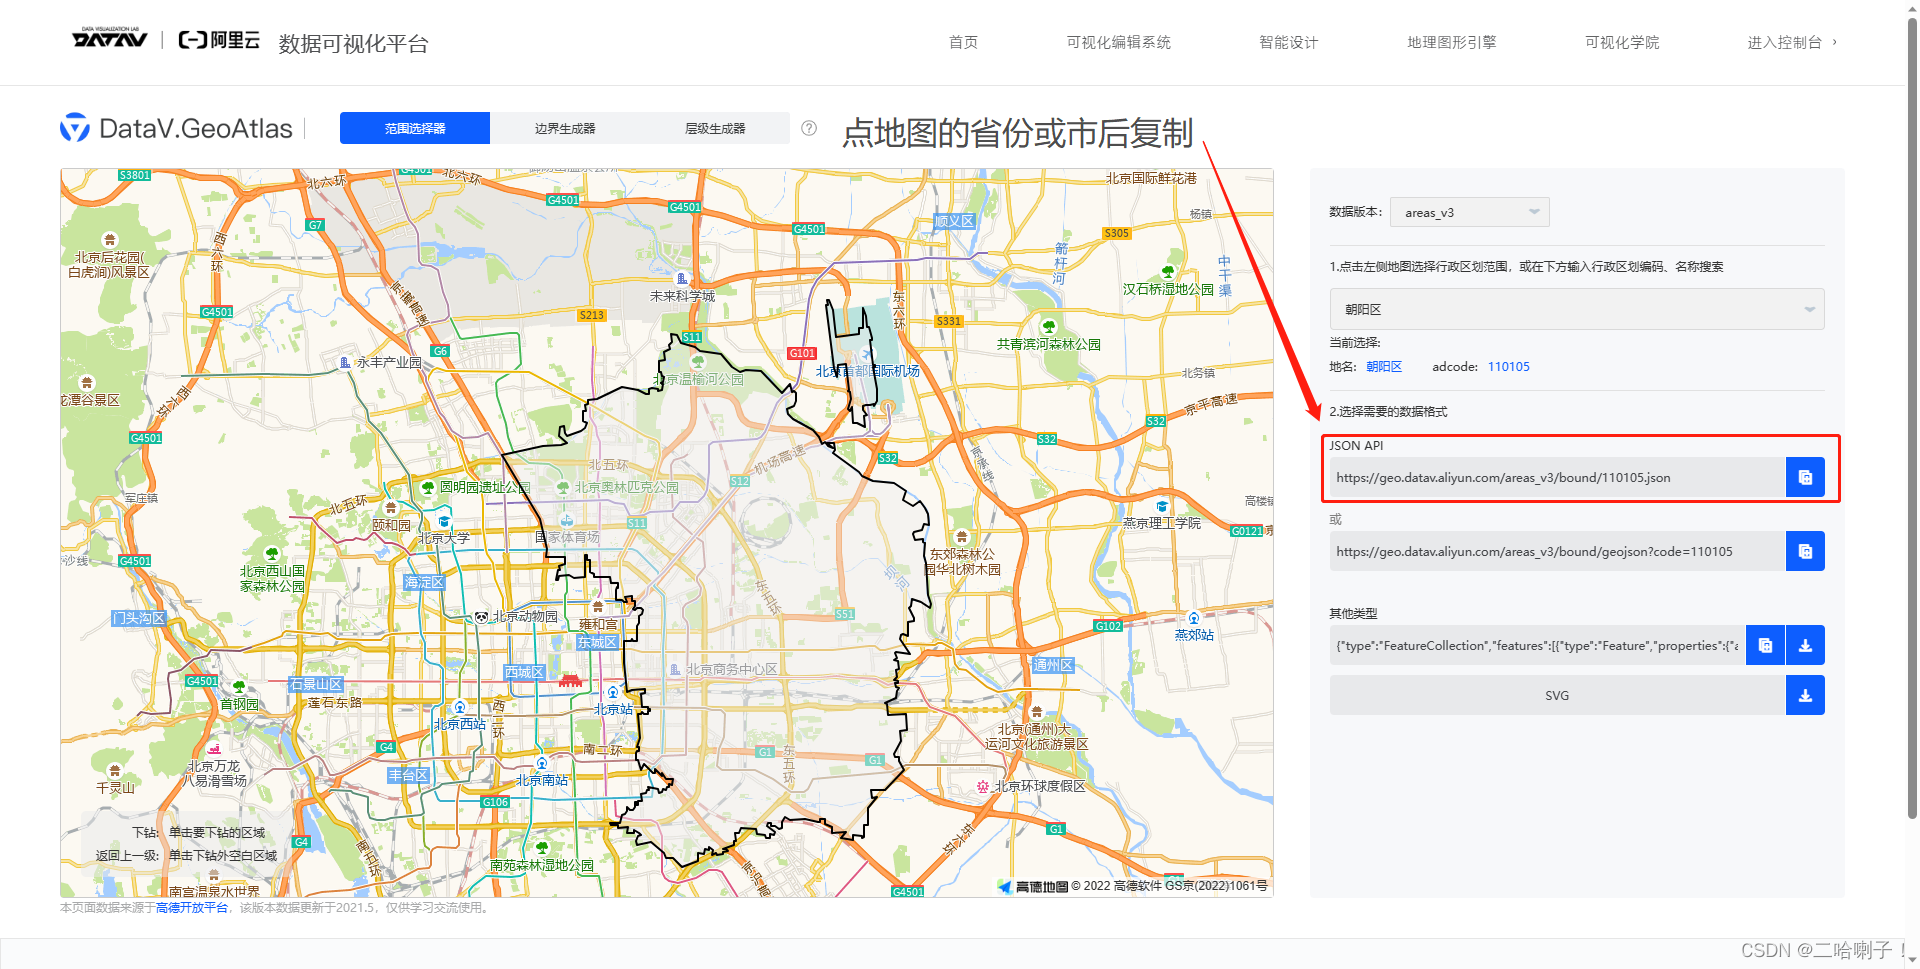Click the JSON API URL field

click(x=1557, y=477)
